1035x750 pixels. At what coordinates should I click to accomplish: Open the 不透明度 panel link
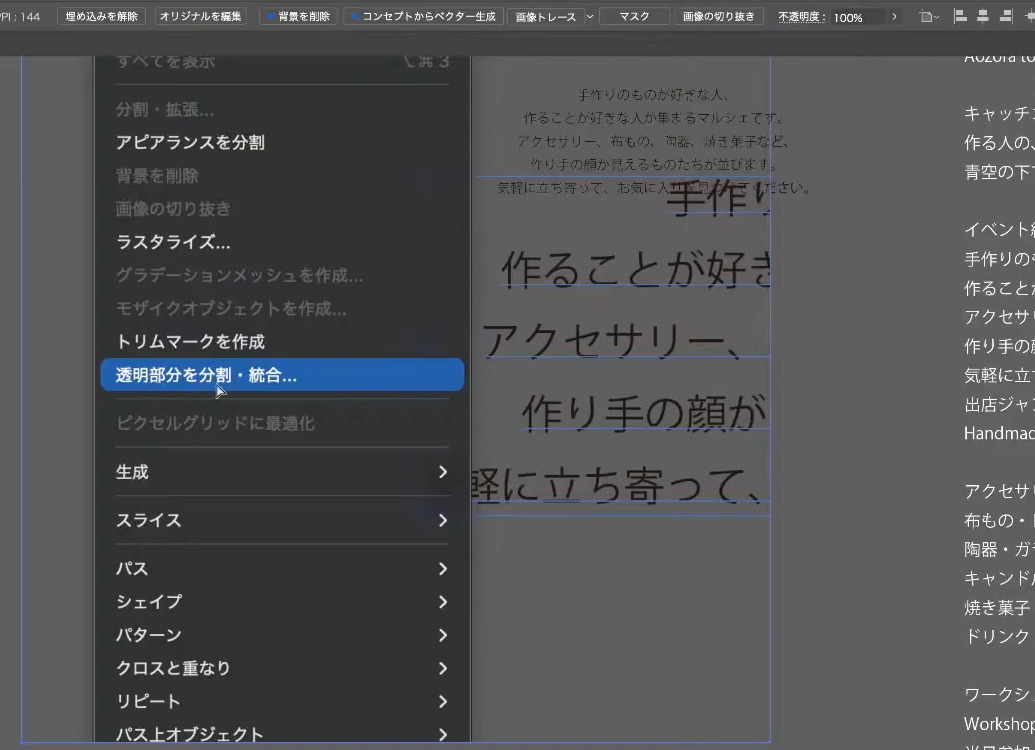click(x=801, y=17)
